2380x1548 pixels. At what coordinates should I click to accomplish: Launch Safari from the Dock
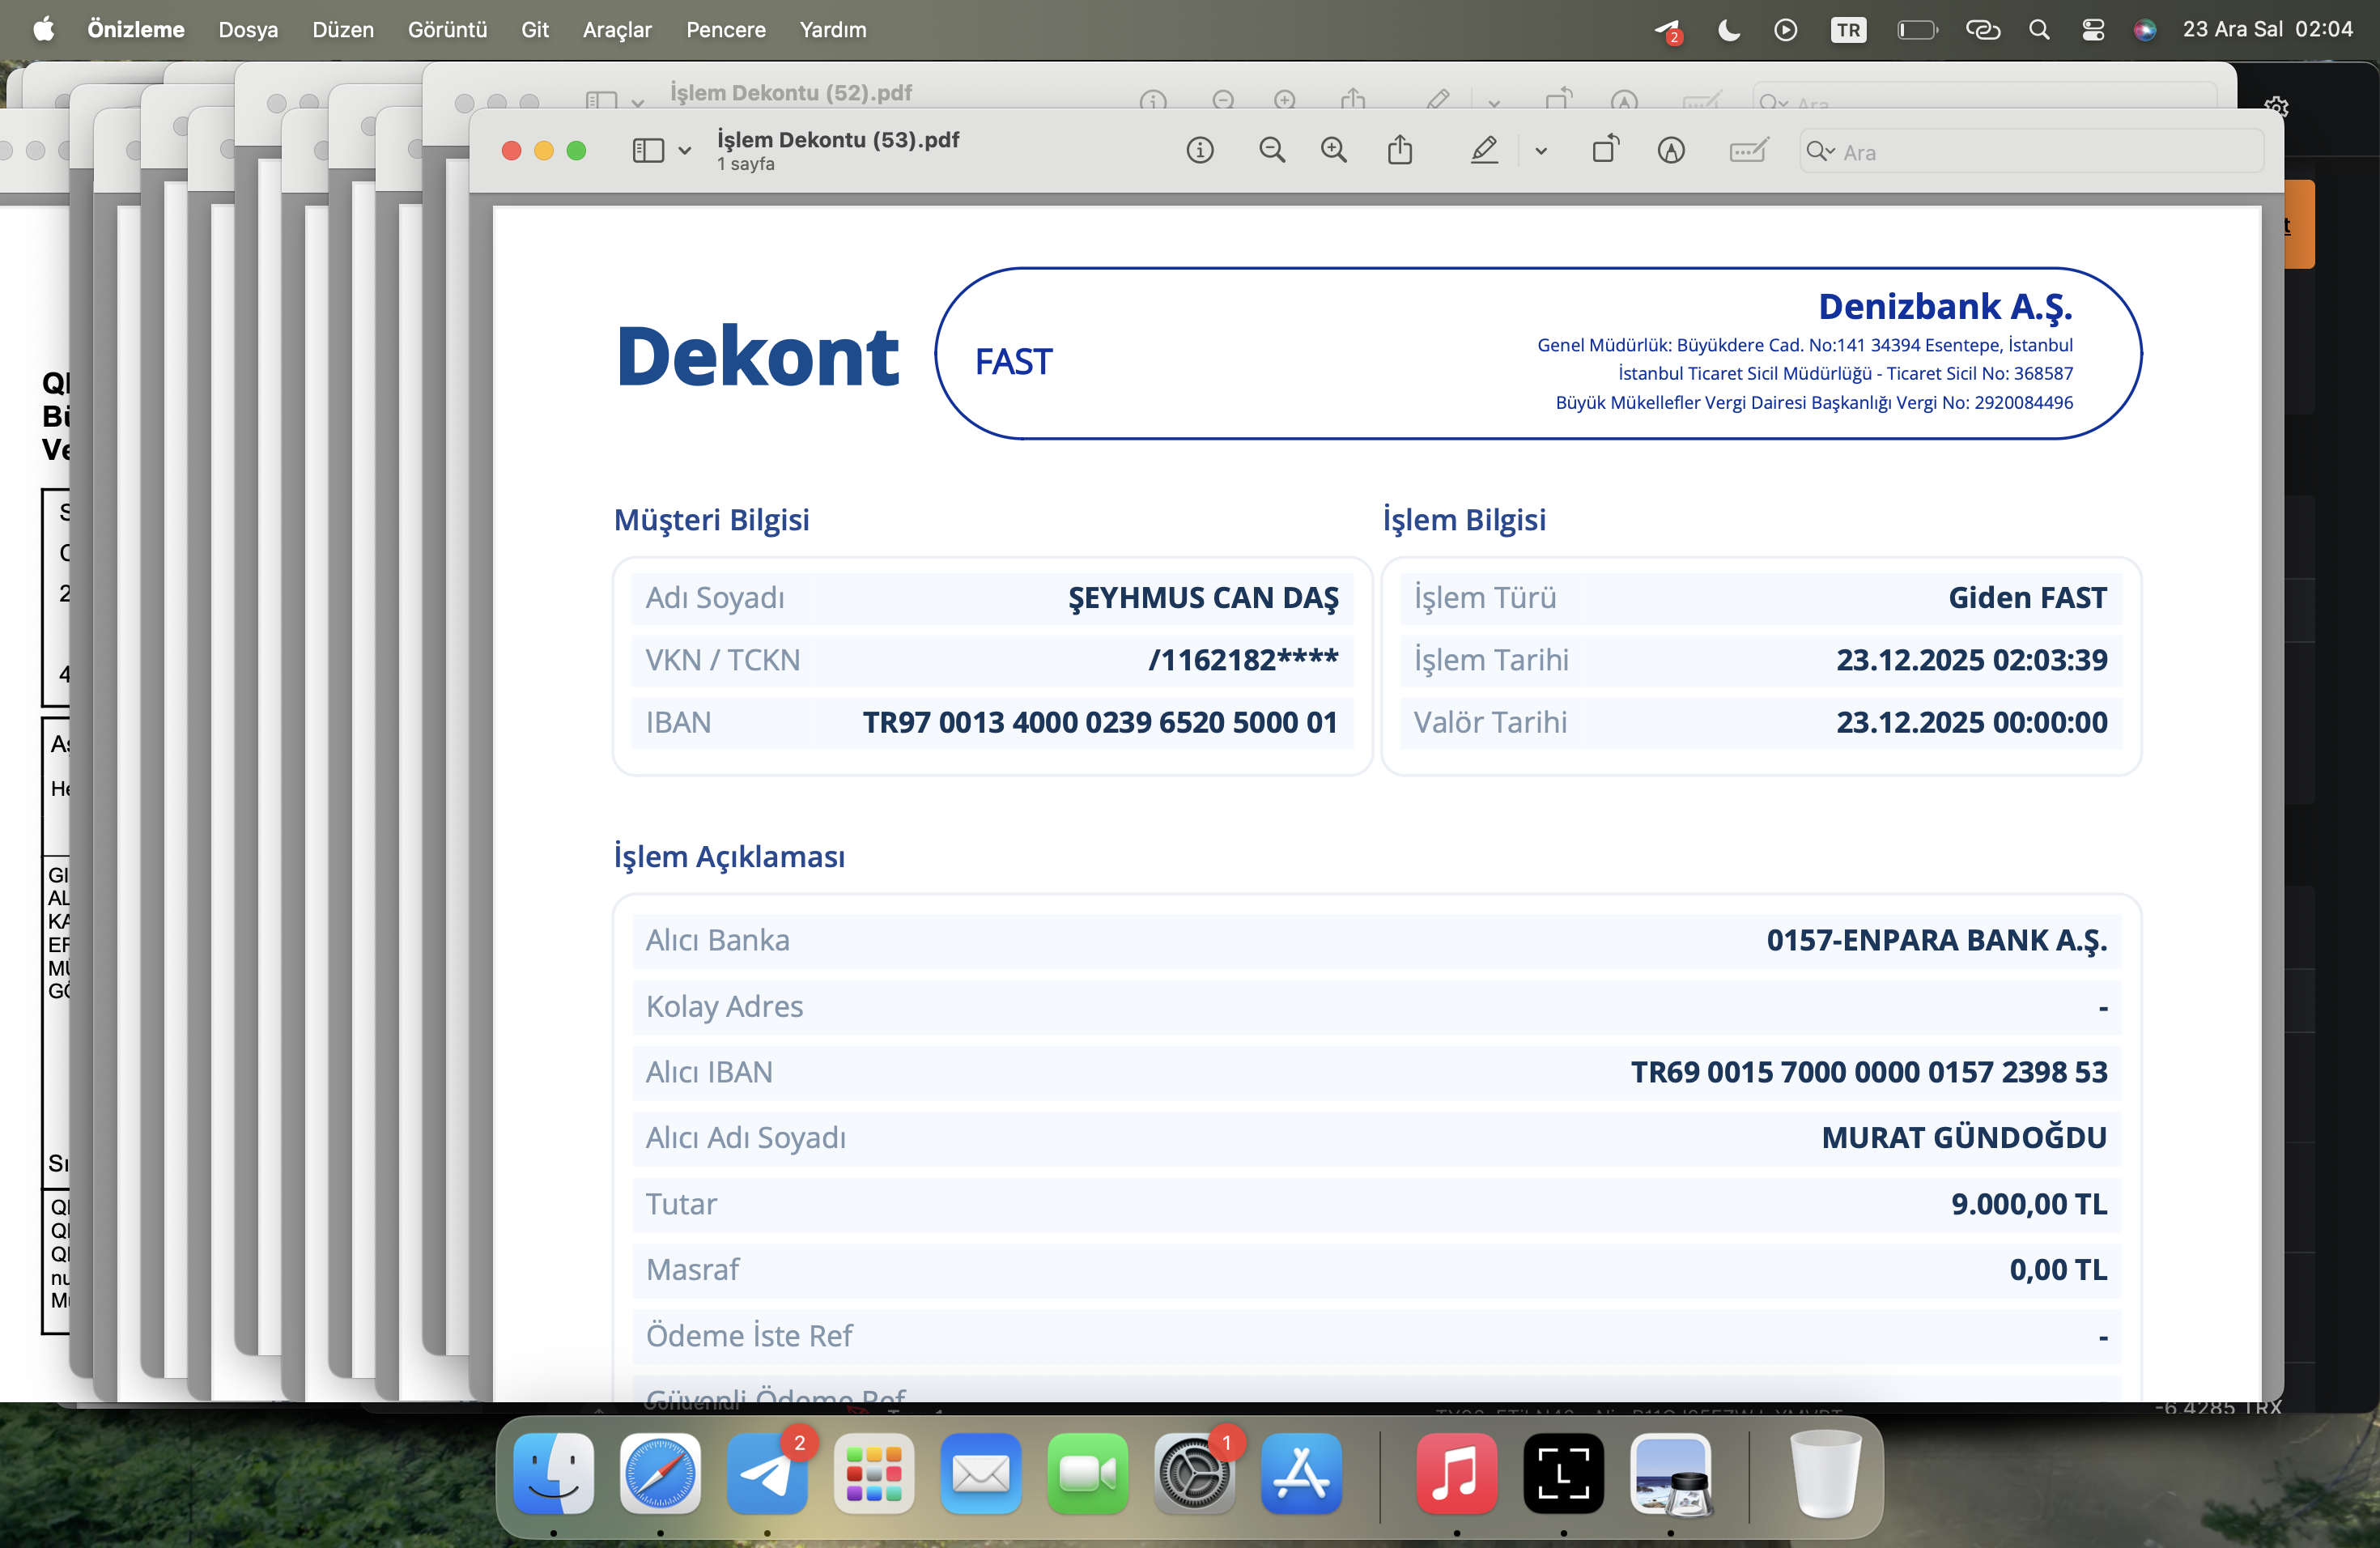click(660, 1473)
